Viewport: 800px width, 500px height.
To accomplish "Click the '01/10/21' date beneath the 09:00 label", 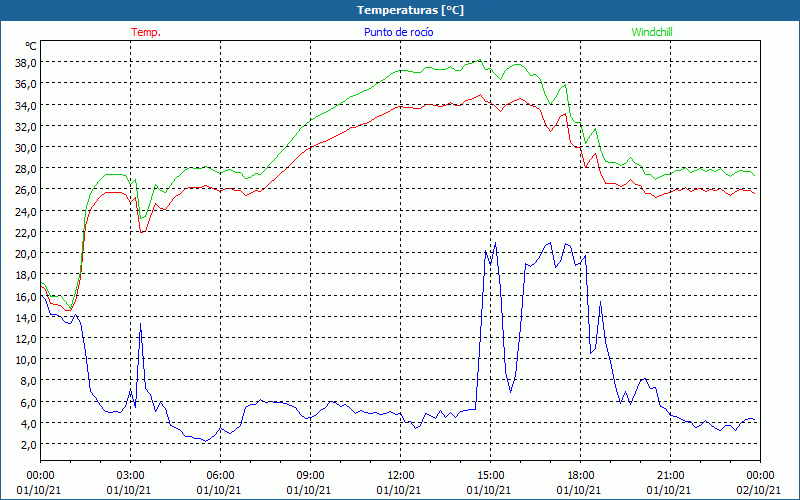I will (309, 490).
